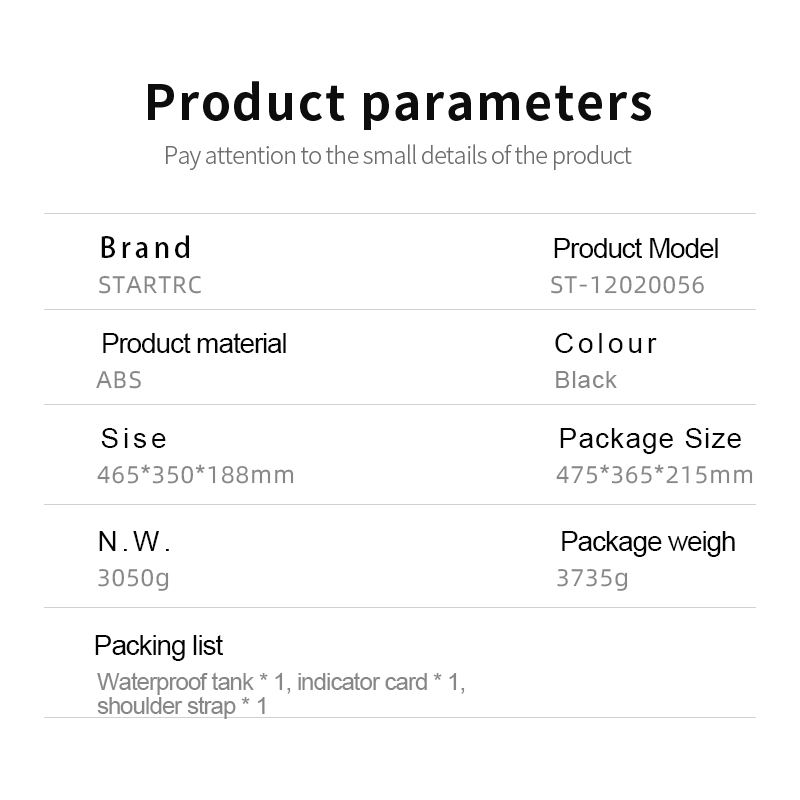Click the Waterproof tank packing list text

[x=281, y=694]
